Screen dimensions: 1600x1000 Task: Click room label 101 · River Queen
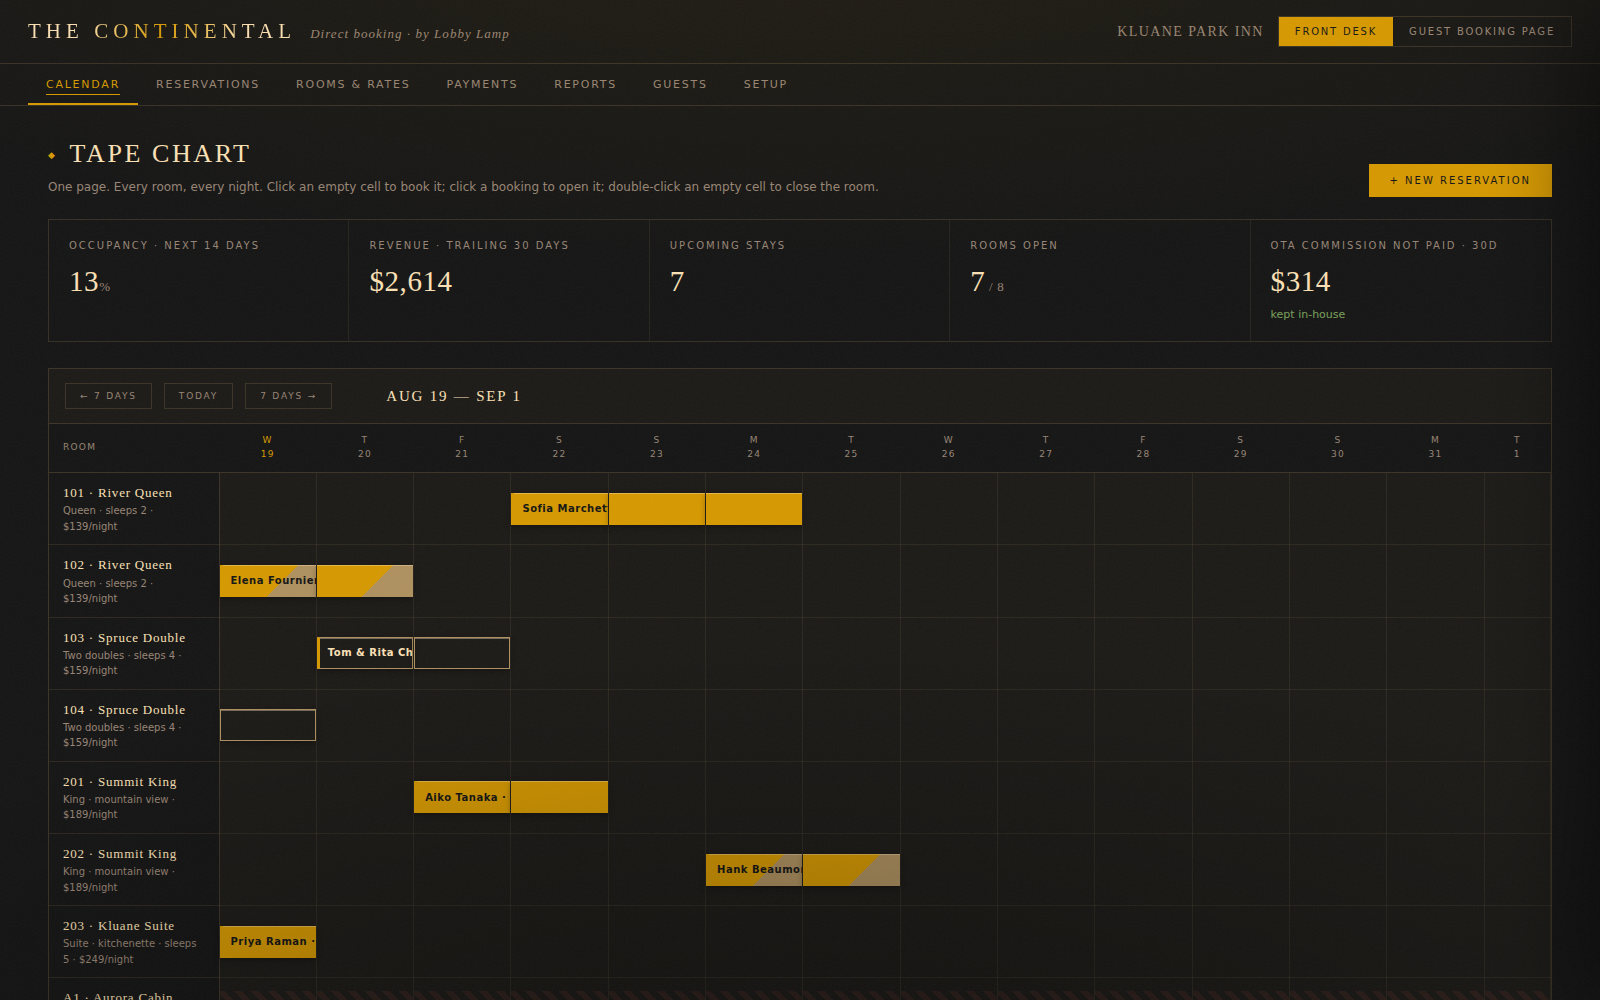click(117, 493)
